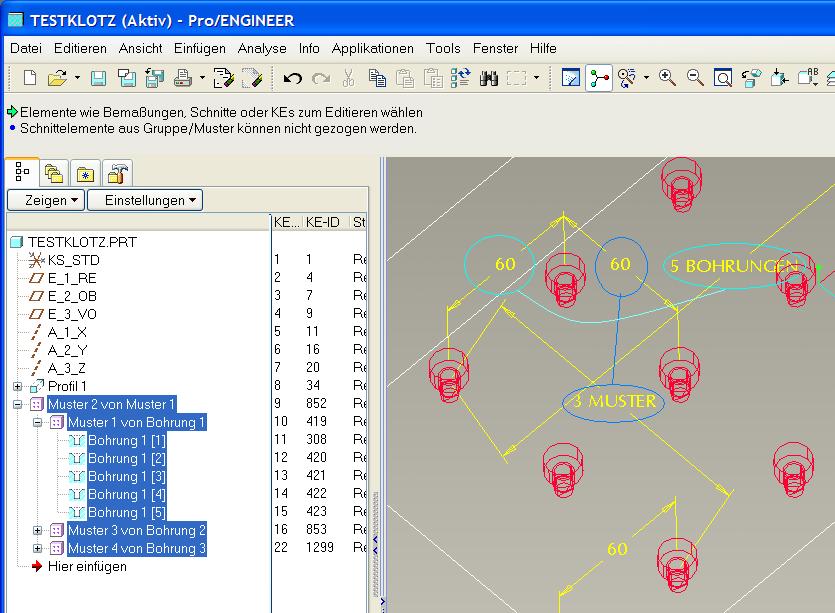
Task: Click the Copy icon
Action: pyautogui.click(x=377, y=78)
